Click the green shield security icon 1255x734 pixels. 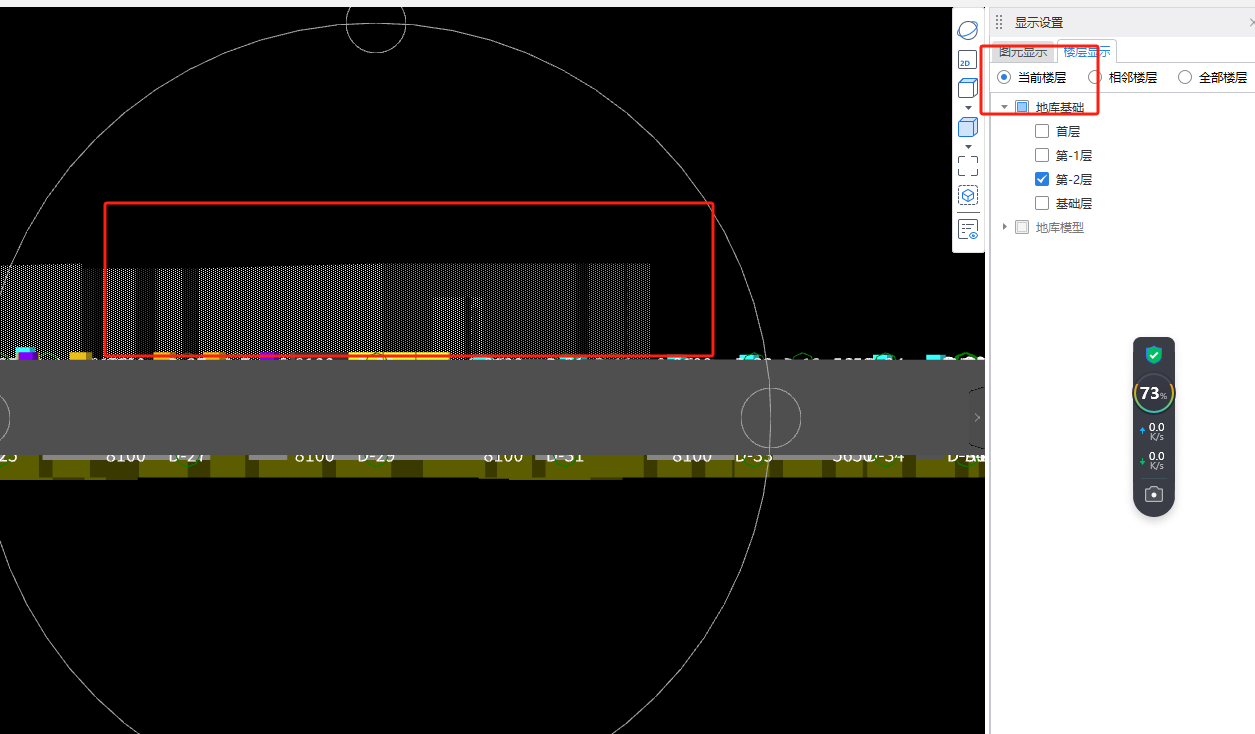coord(1153,354)
